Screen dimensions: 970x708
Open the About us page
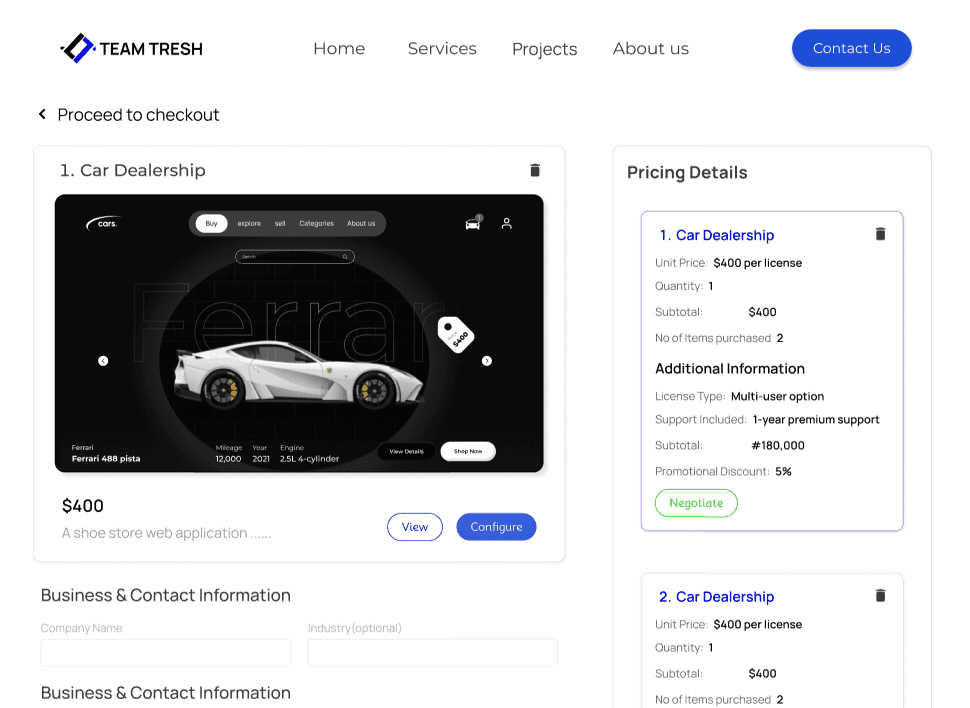coord(651,48)
